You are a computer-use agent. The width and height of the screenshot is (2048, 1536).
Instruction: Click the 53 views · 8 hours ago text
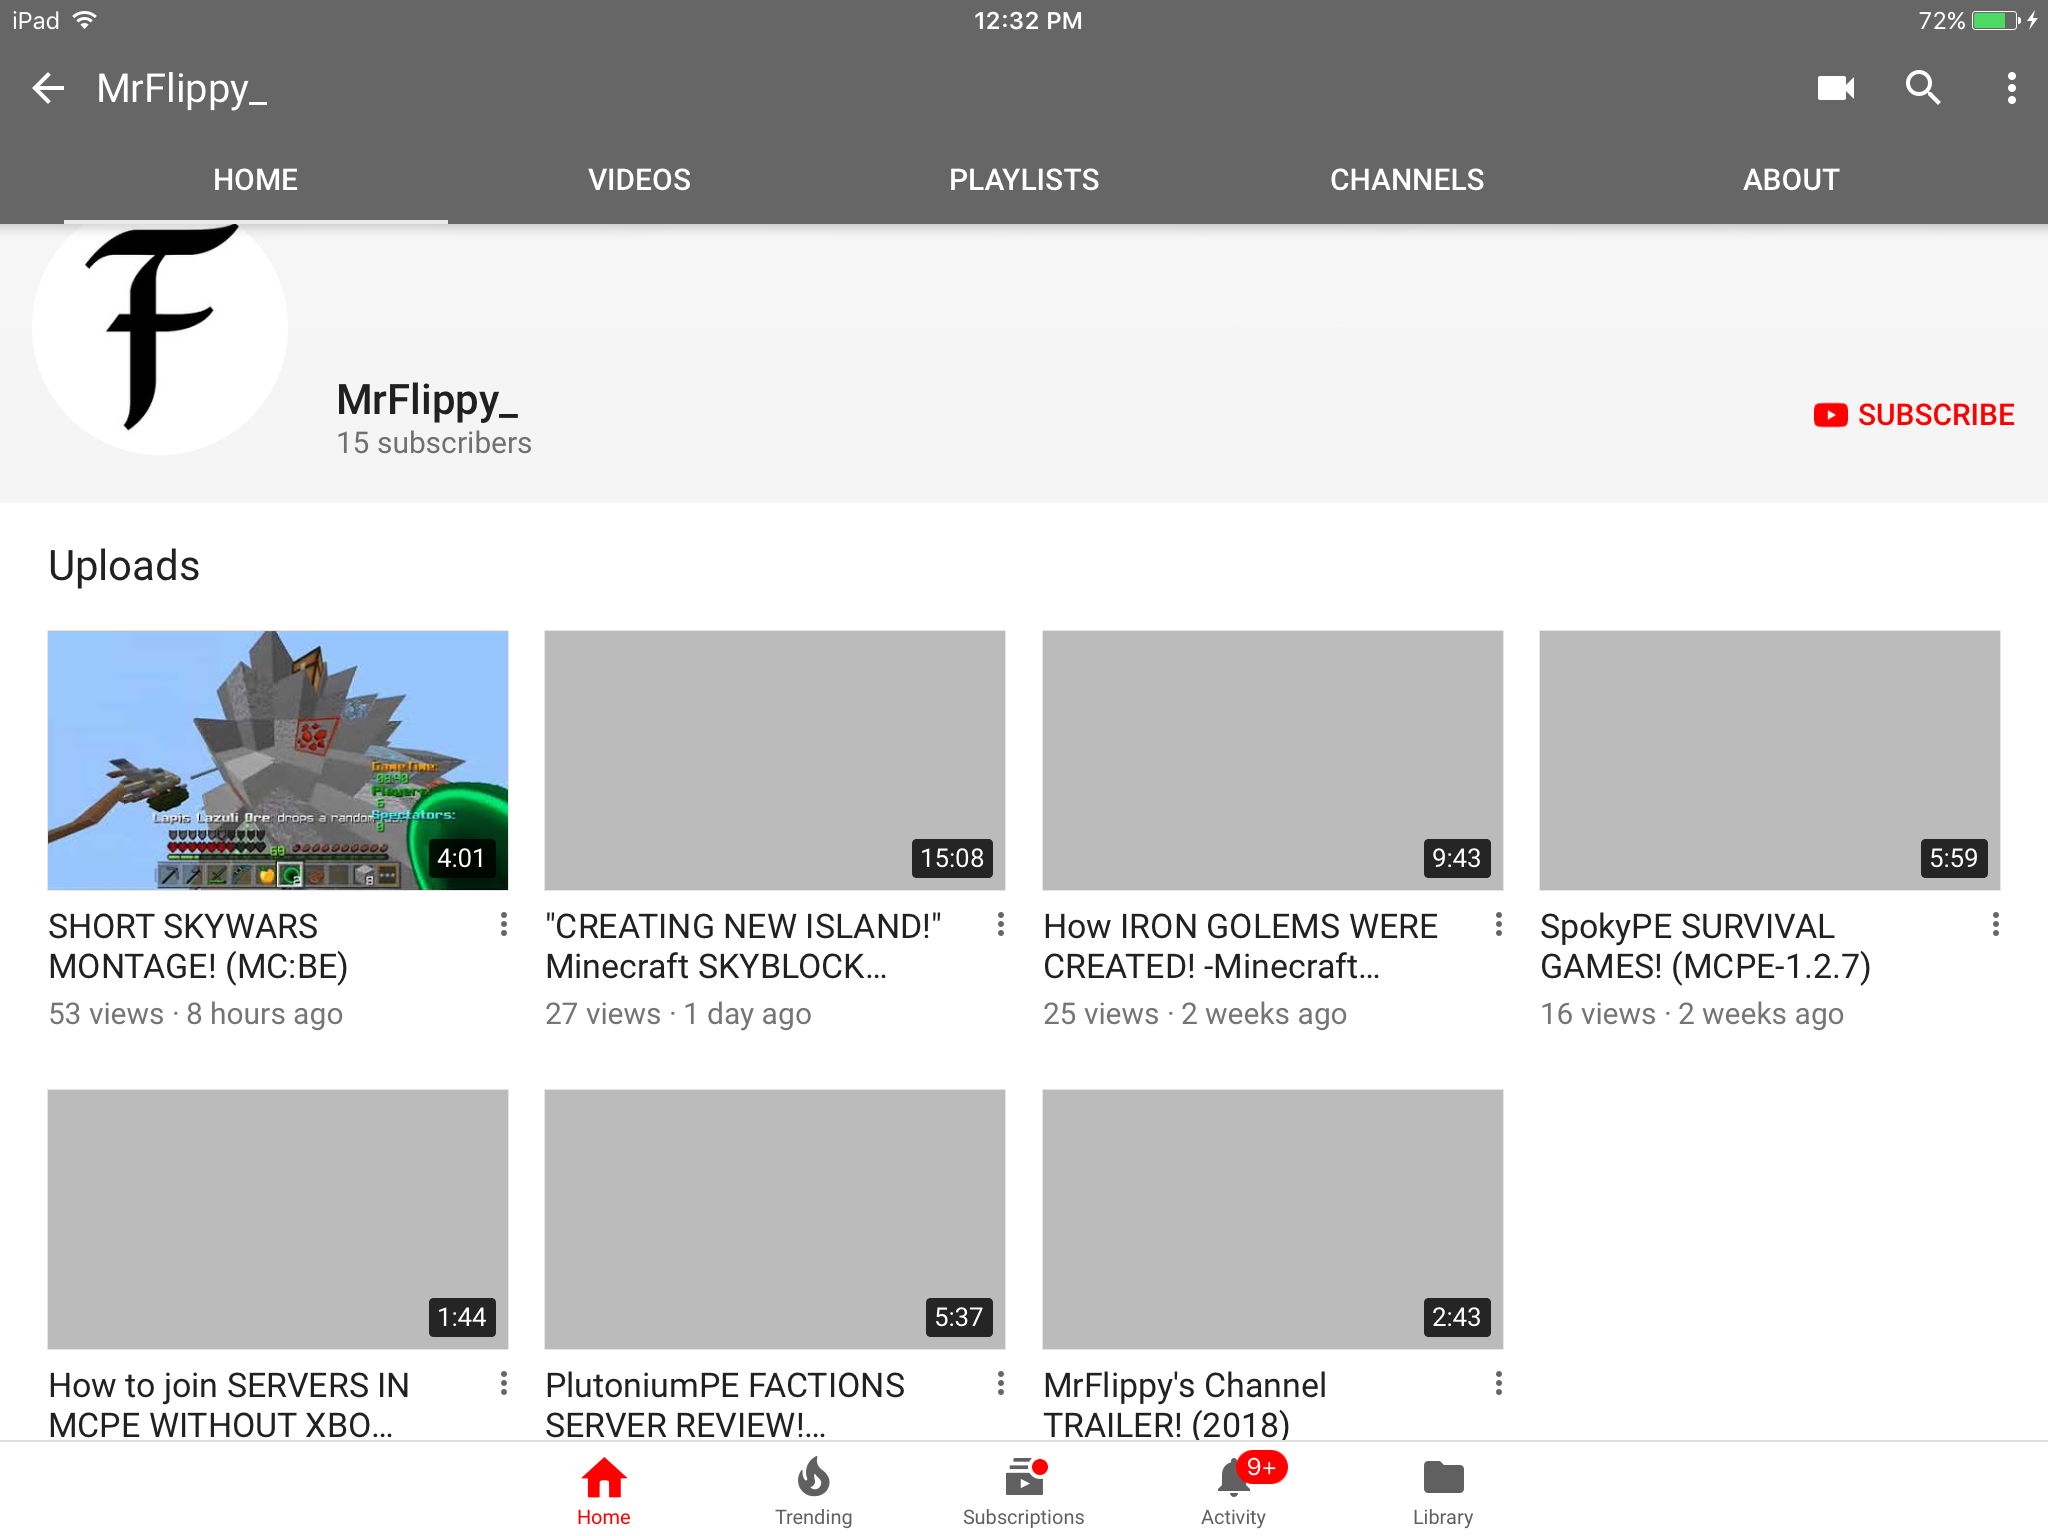(x=196, y=1014)
